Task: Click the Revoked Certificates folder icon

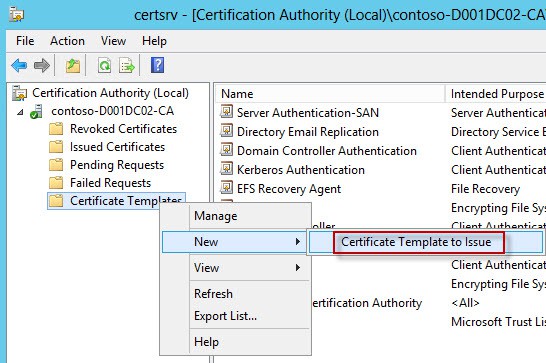Action: coord(56,129)
